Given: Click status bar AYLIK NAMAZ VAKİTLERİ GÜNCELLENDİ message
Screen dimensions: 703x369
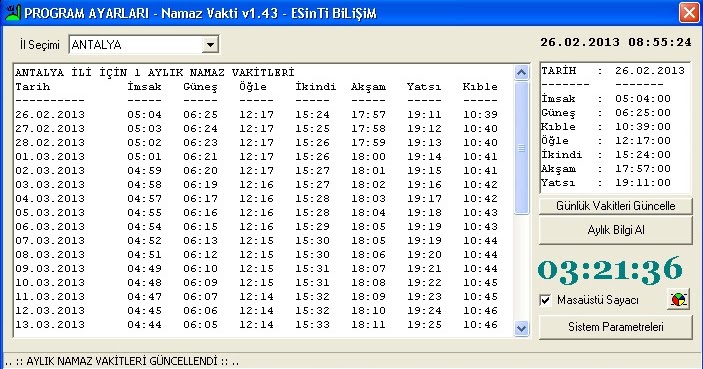Looking at the screenshot, I should (x=122, y=361).
